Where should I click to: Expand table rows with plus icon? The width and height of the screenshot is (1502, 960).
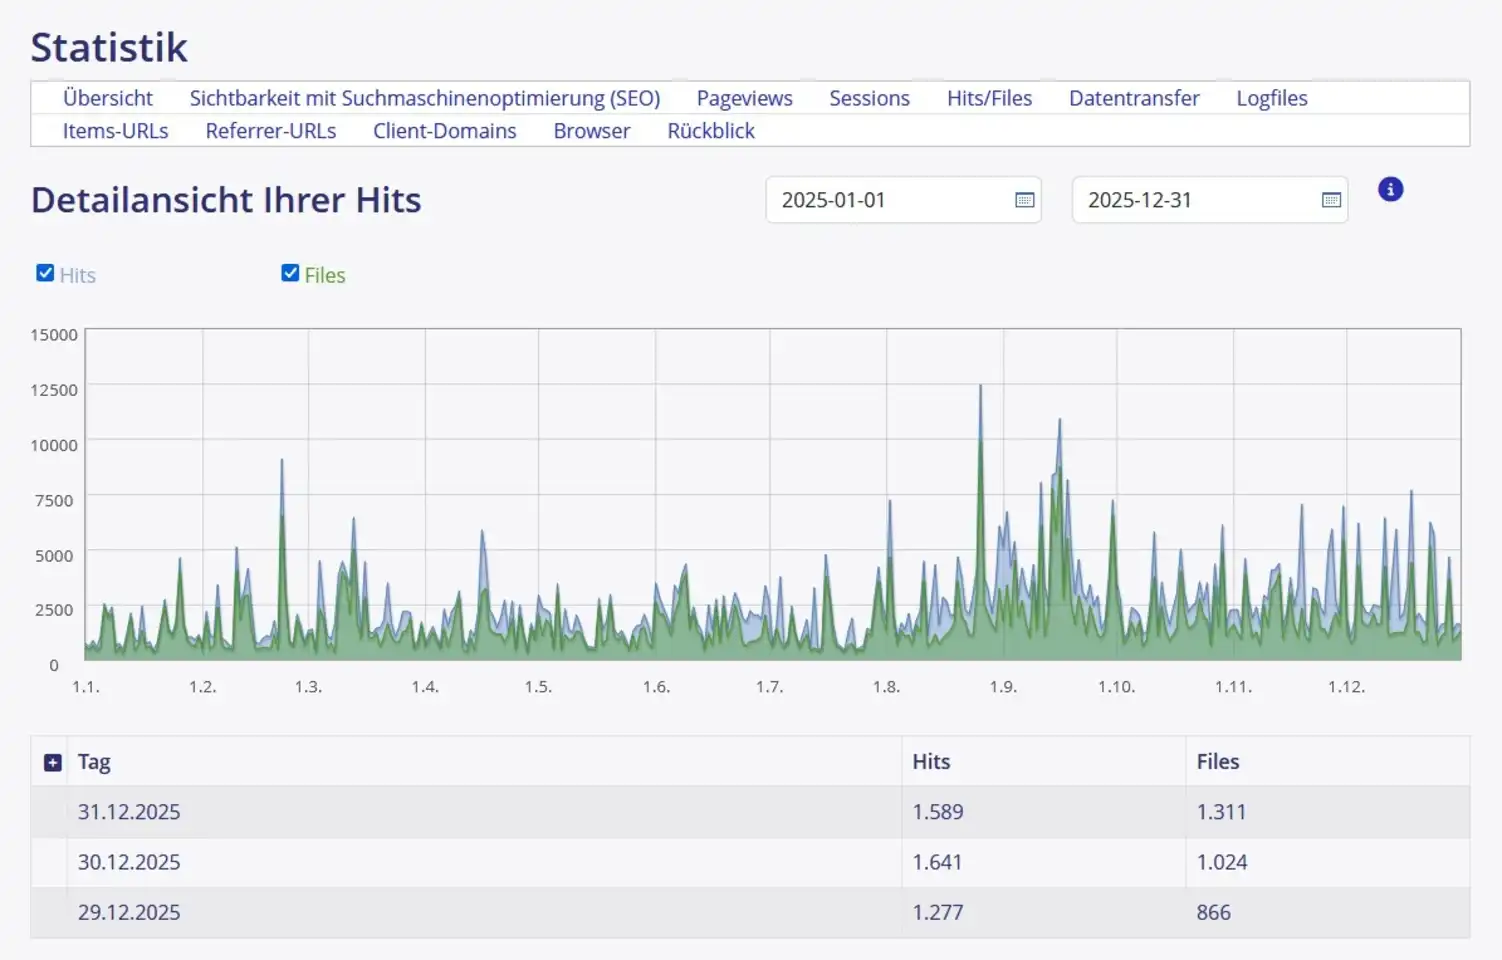(x=53, y=763)
